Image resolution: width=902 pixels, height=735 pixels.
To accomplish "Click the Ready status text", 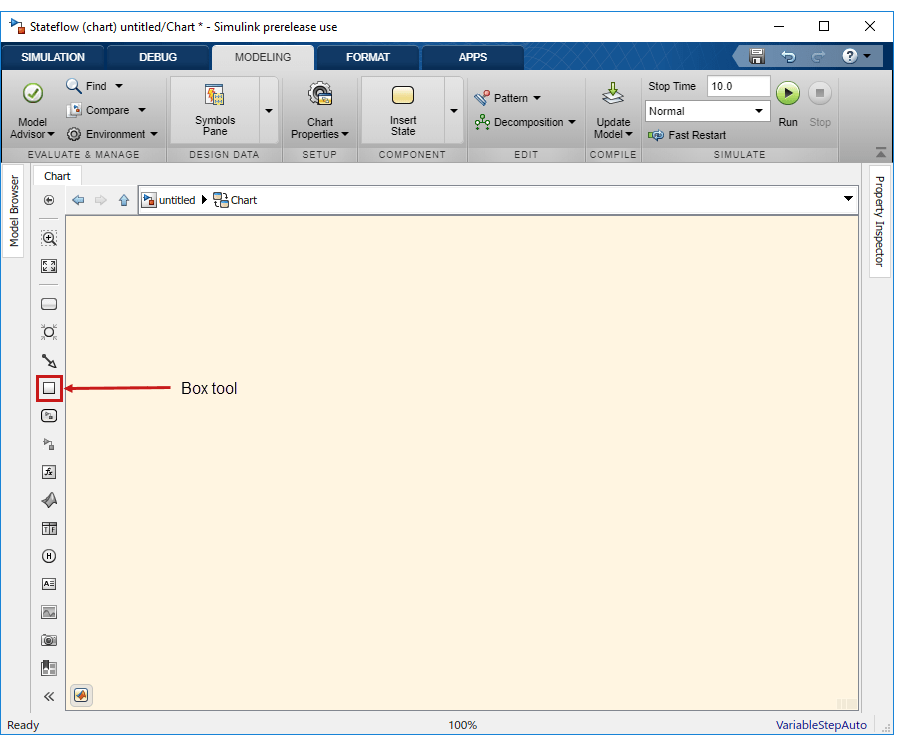I will pyautogui.click(x=23, y=725).
